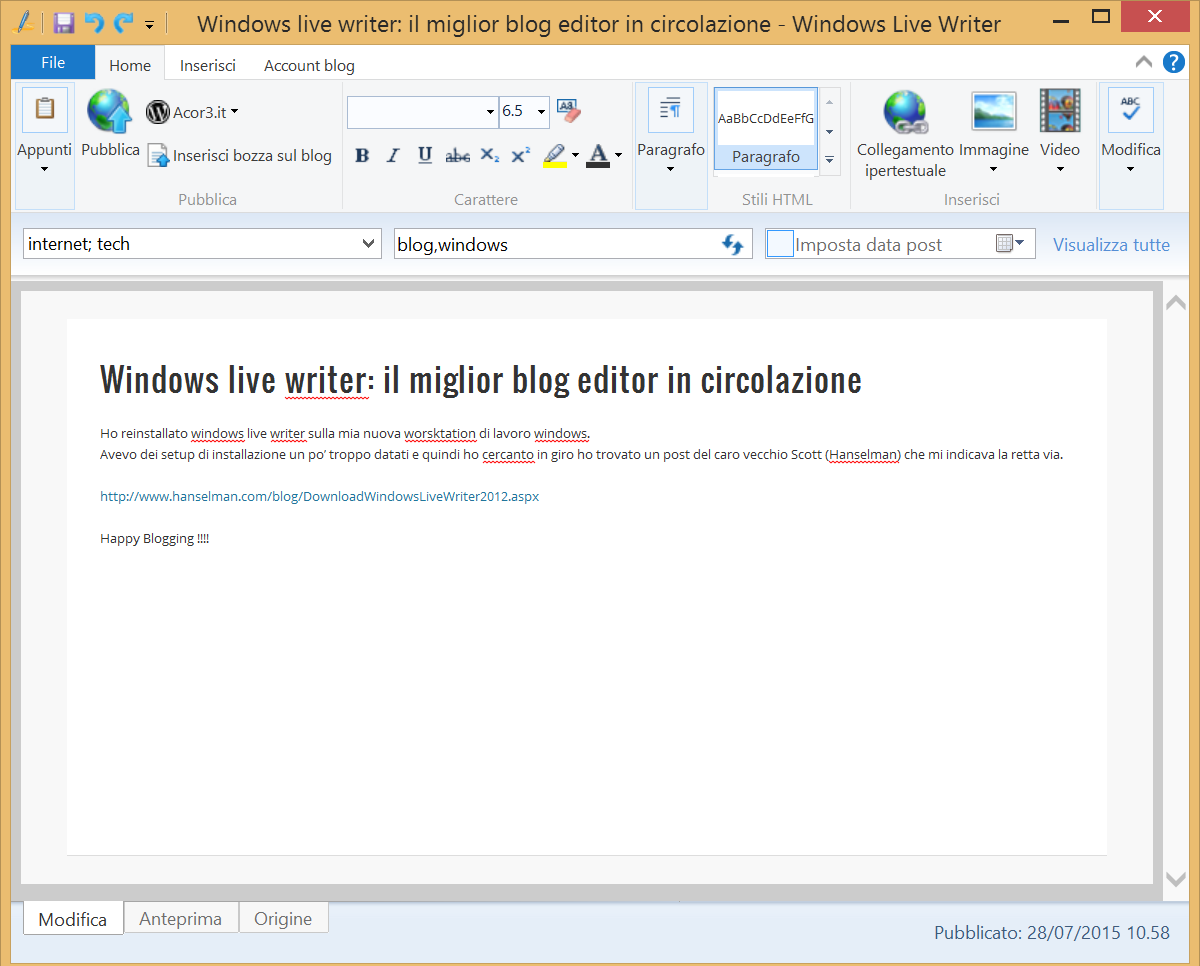This screenshot has width=1200, height=966.
Task: Clear formatting with the eraser icon
Action: coord(568,110)
